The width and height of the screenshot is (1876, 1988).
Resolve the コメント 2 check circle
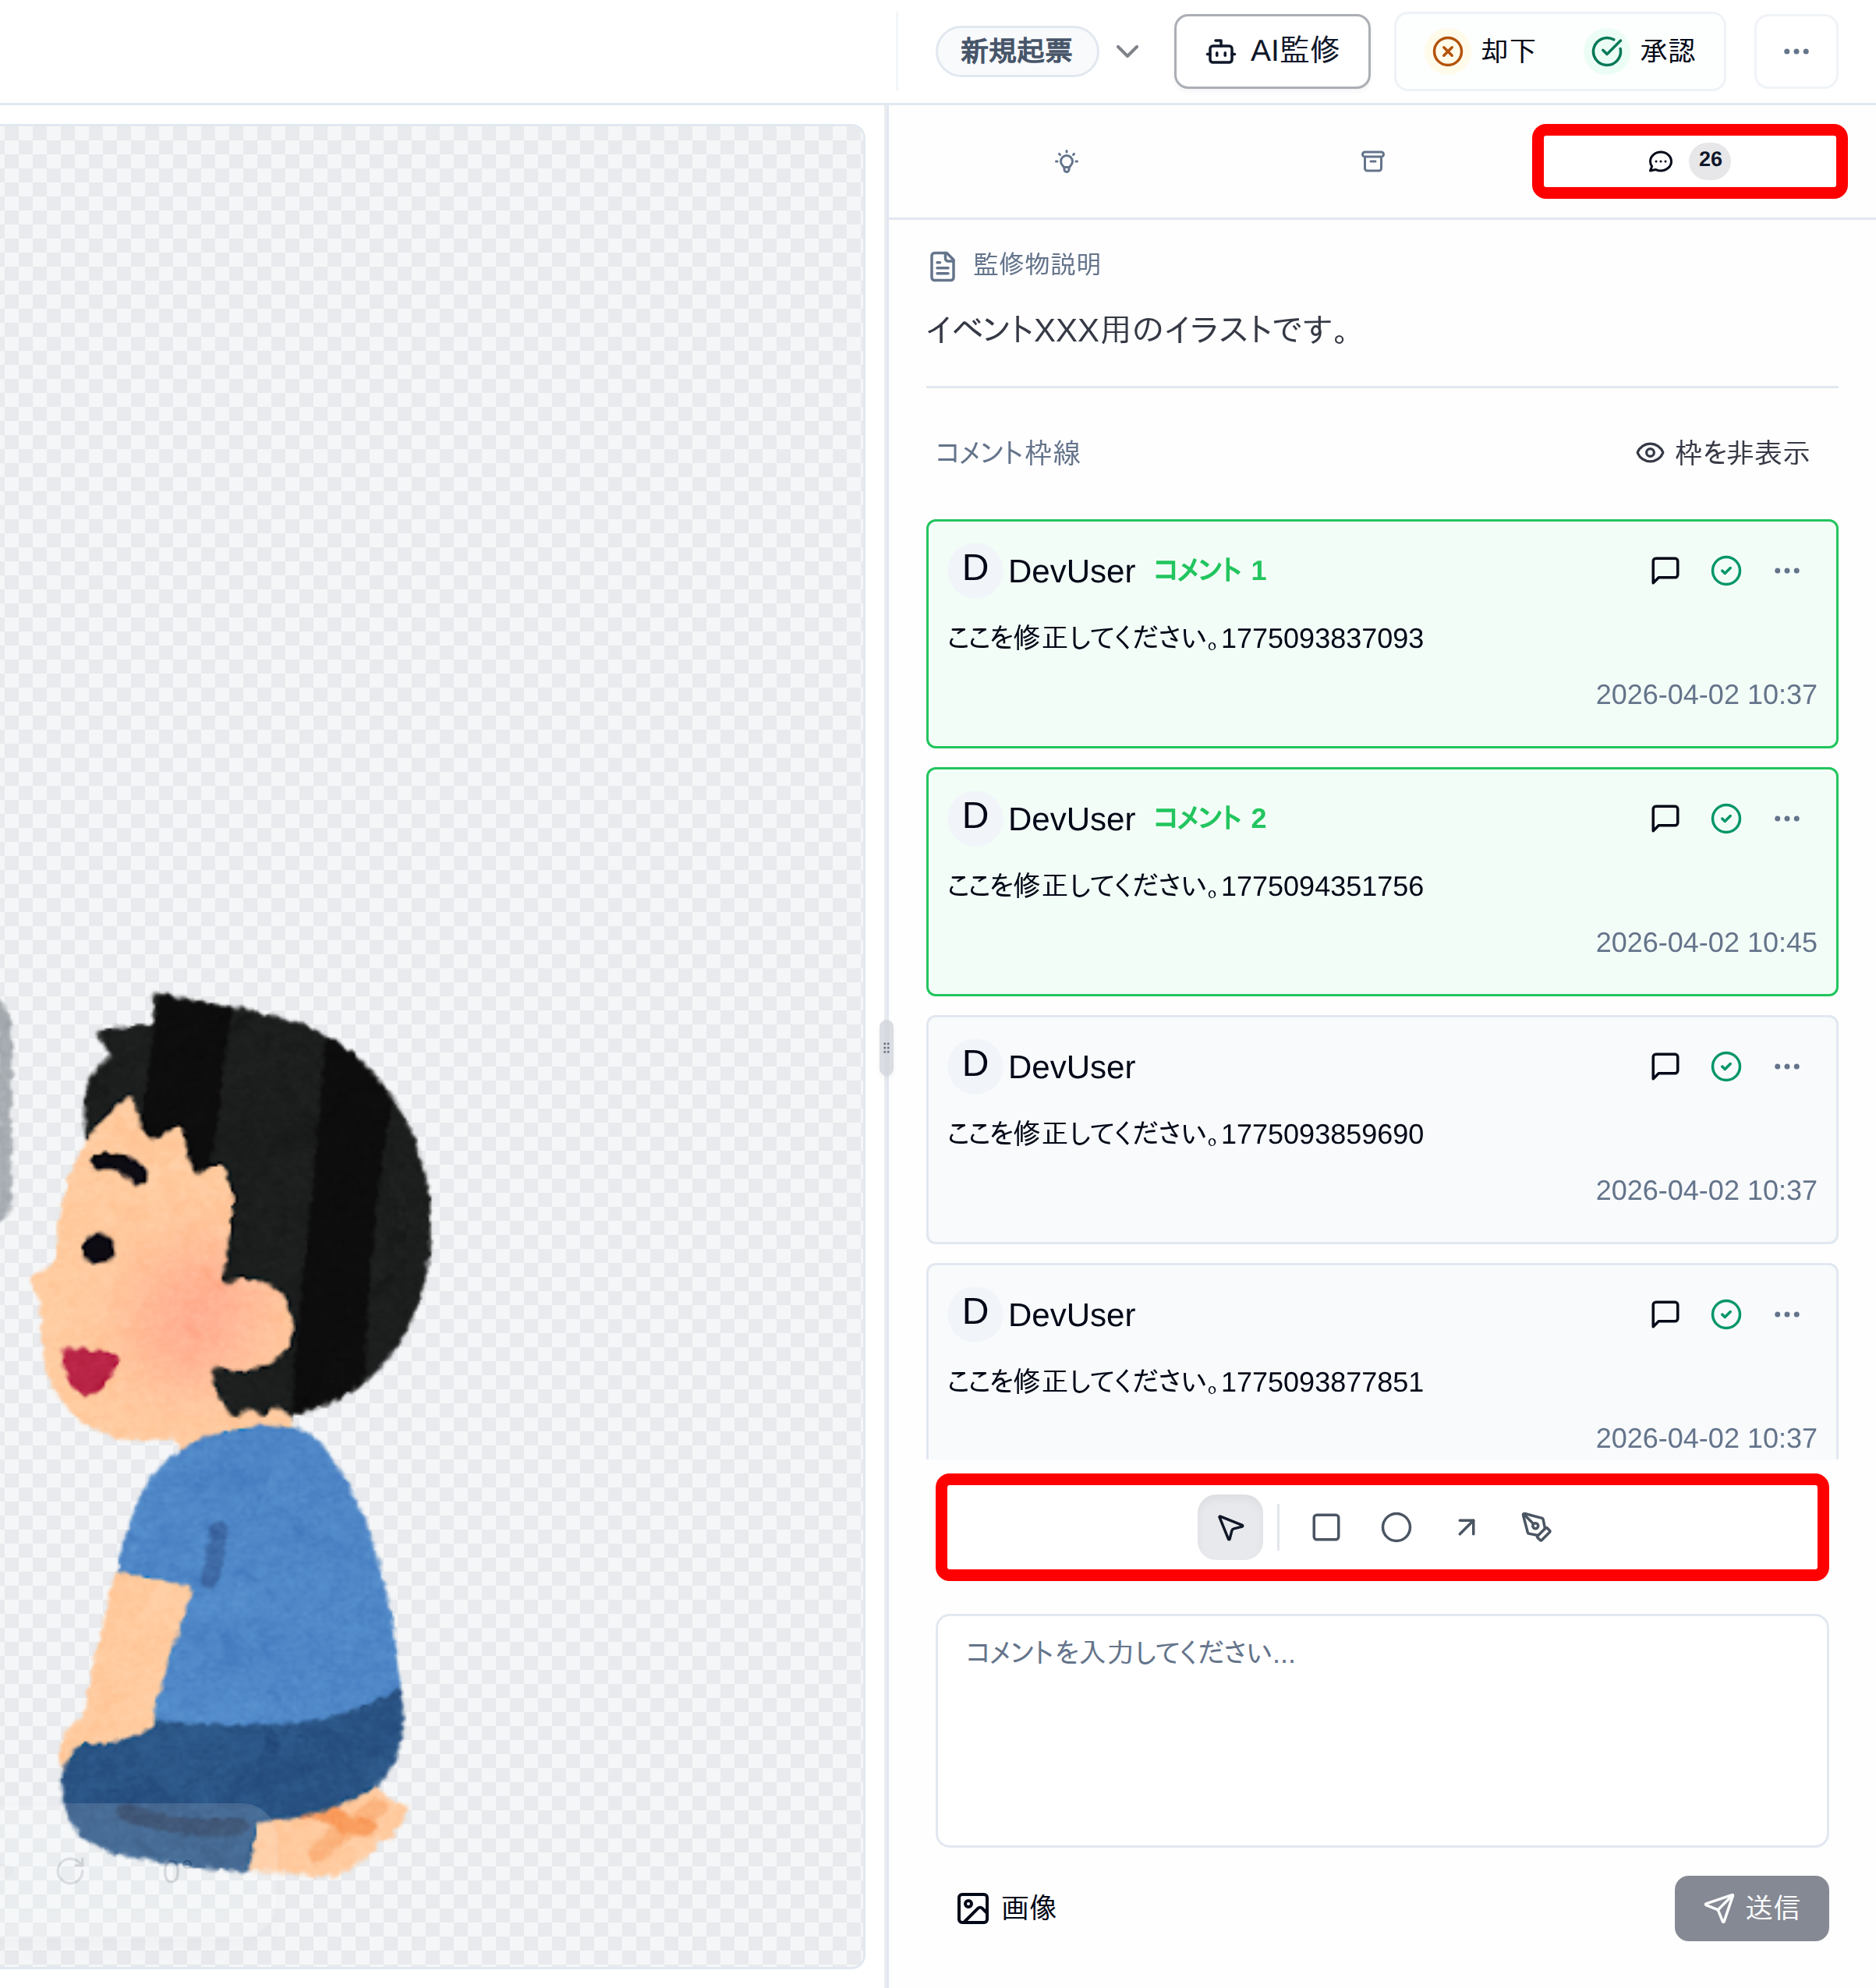coord(1725,818)
